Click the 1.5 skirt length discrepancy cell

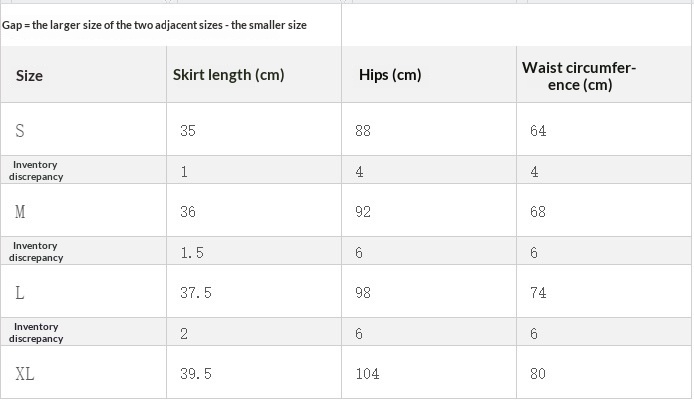(x=192, y=253)
